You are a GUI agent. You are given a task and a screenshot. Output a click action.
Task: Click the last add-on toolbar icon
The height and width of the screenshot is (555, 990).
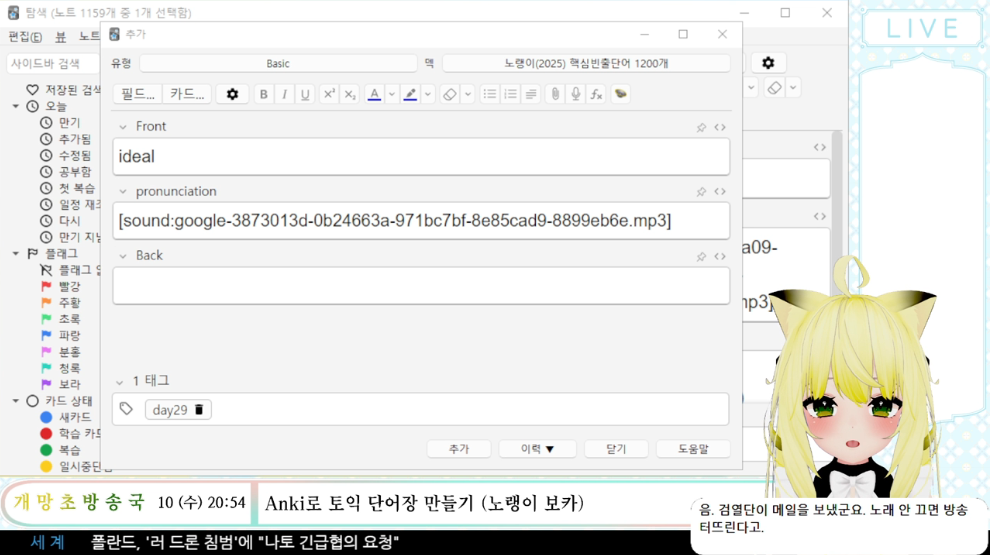621,94
